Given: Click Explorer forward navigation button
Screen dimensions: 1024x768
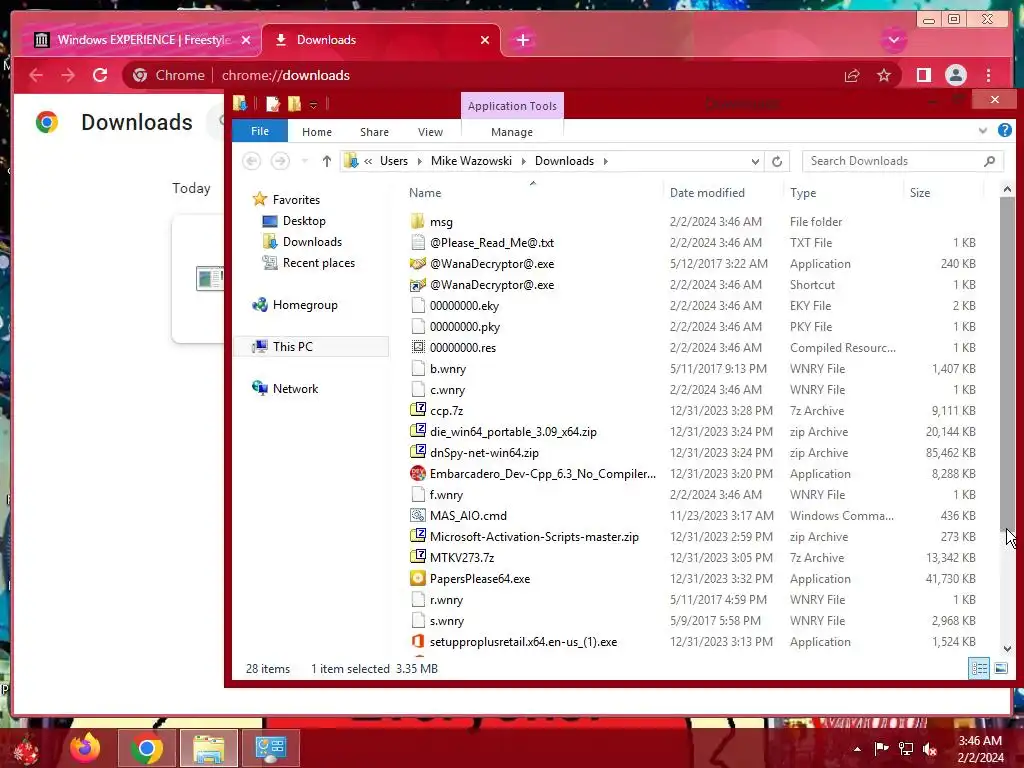Looking at the screenshot, I should 280,161.
